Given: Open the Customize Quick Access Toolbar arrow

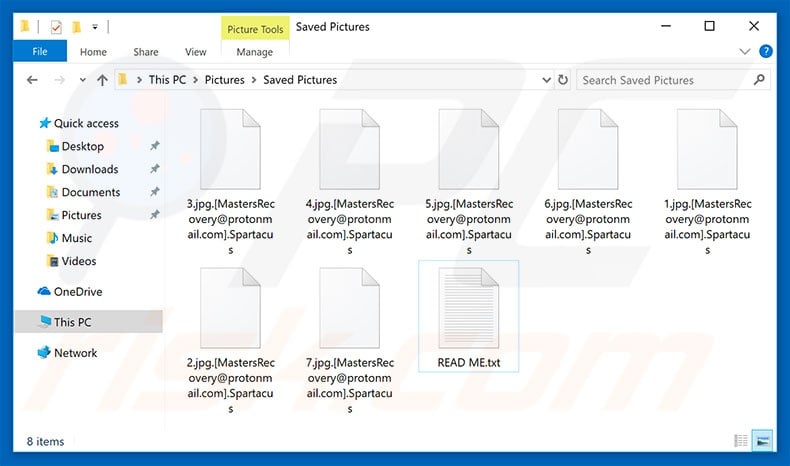Looking at the screenshot, I should point(95,27).
